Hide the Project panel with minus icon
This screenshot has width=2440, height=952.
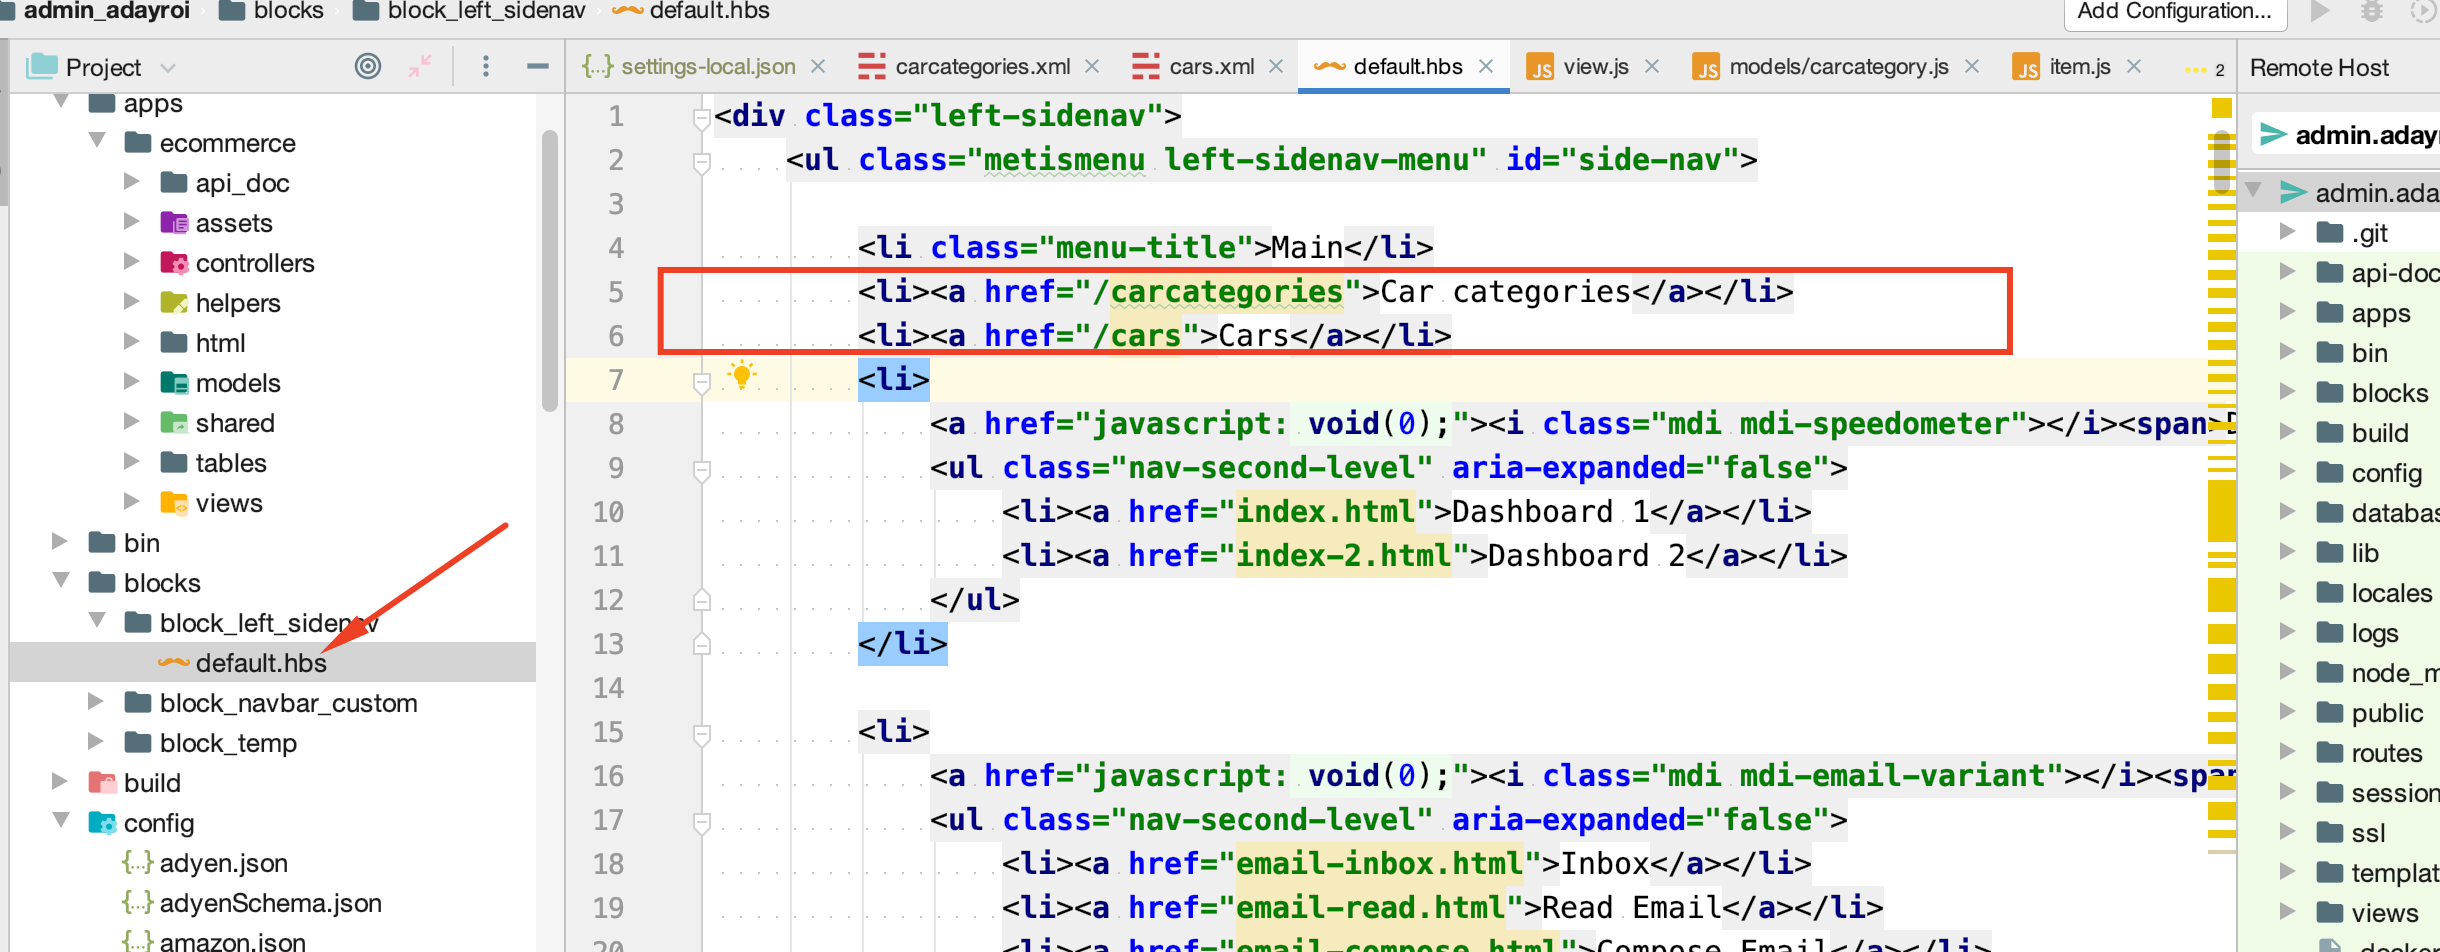tap(538, 66)
